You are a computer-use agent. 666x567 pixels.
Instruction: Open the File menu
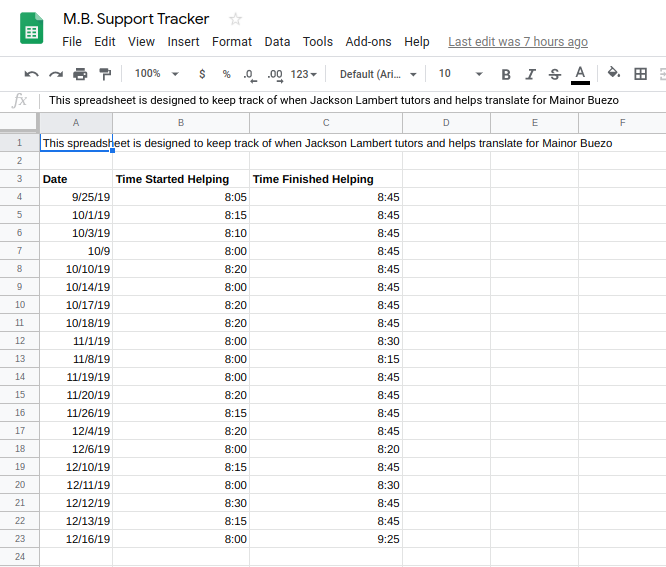click(72, 42)
